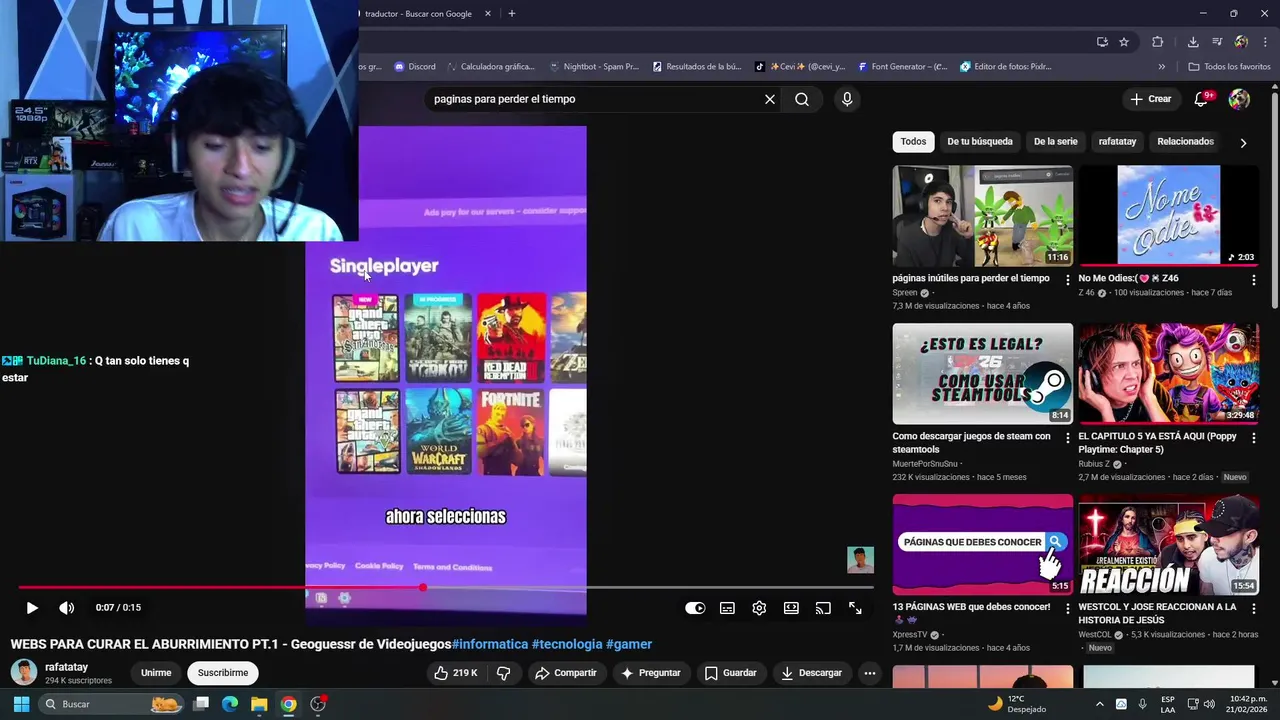
Task: Select the Relacionados chip
Action: pyautogui.click(x=1185, y=142)
